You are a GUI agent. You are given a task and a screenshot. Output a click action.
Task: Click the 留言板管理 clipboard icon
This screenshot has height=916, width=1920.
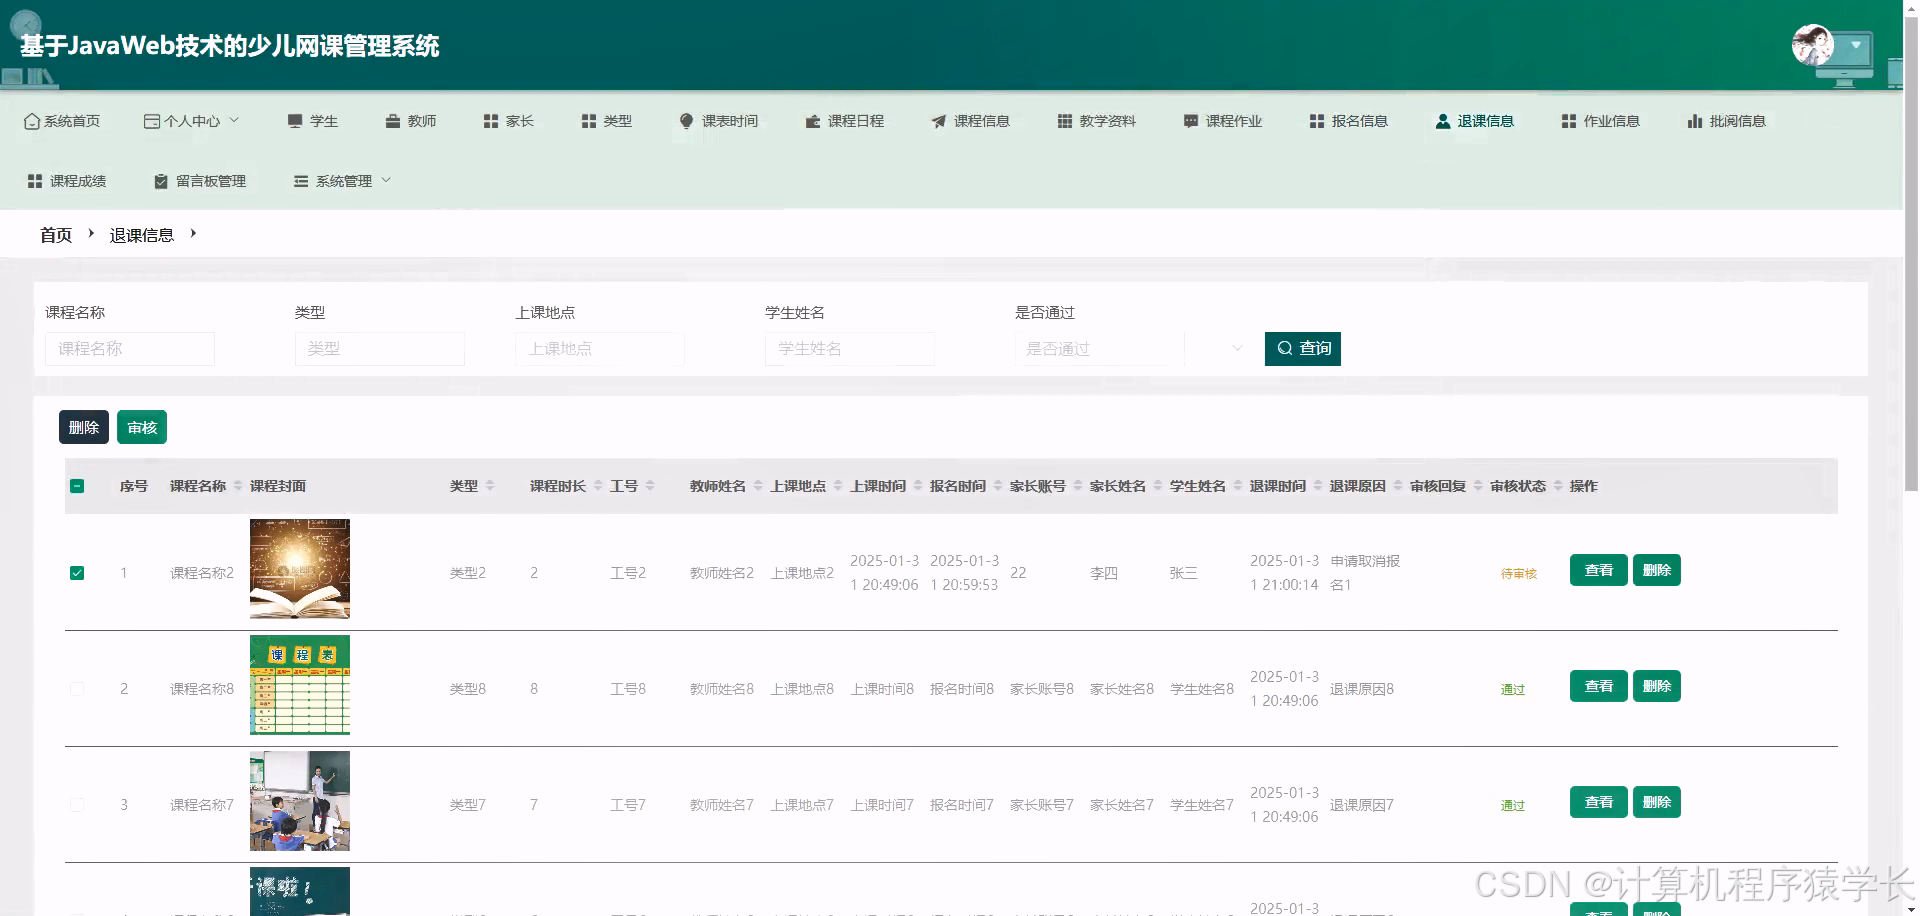click(x=161, y=181)
